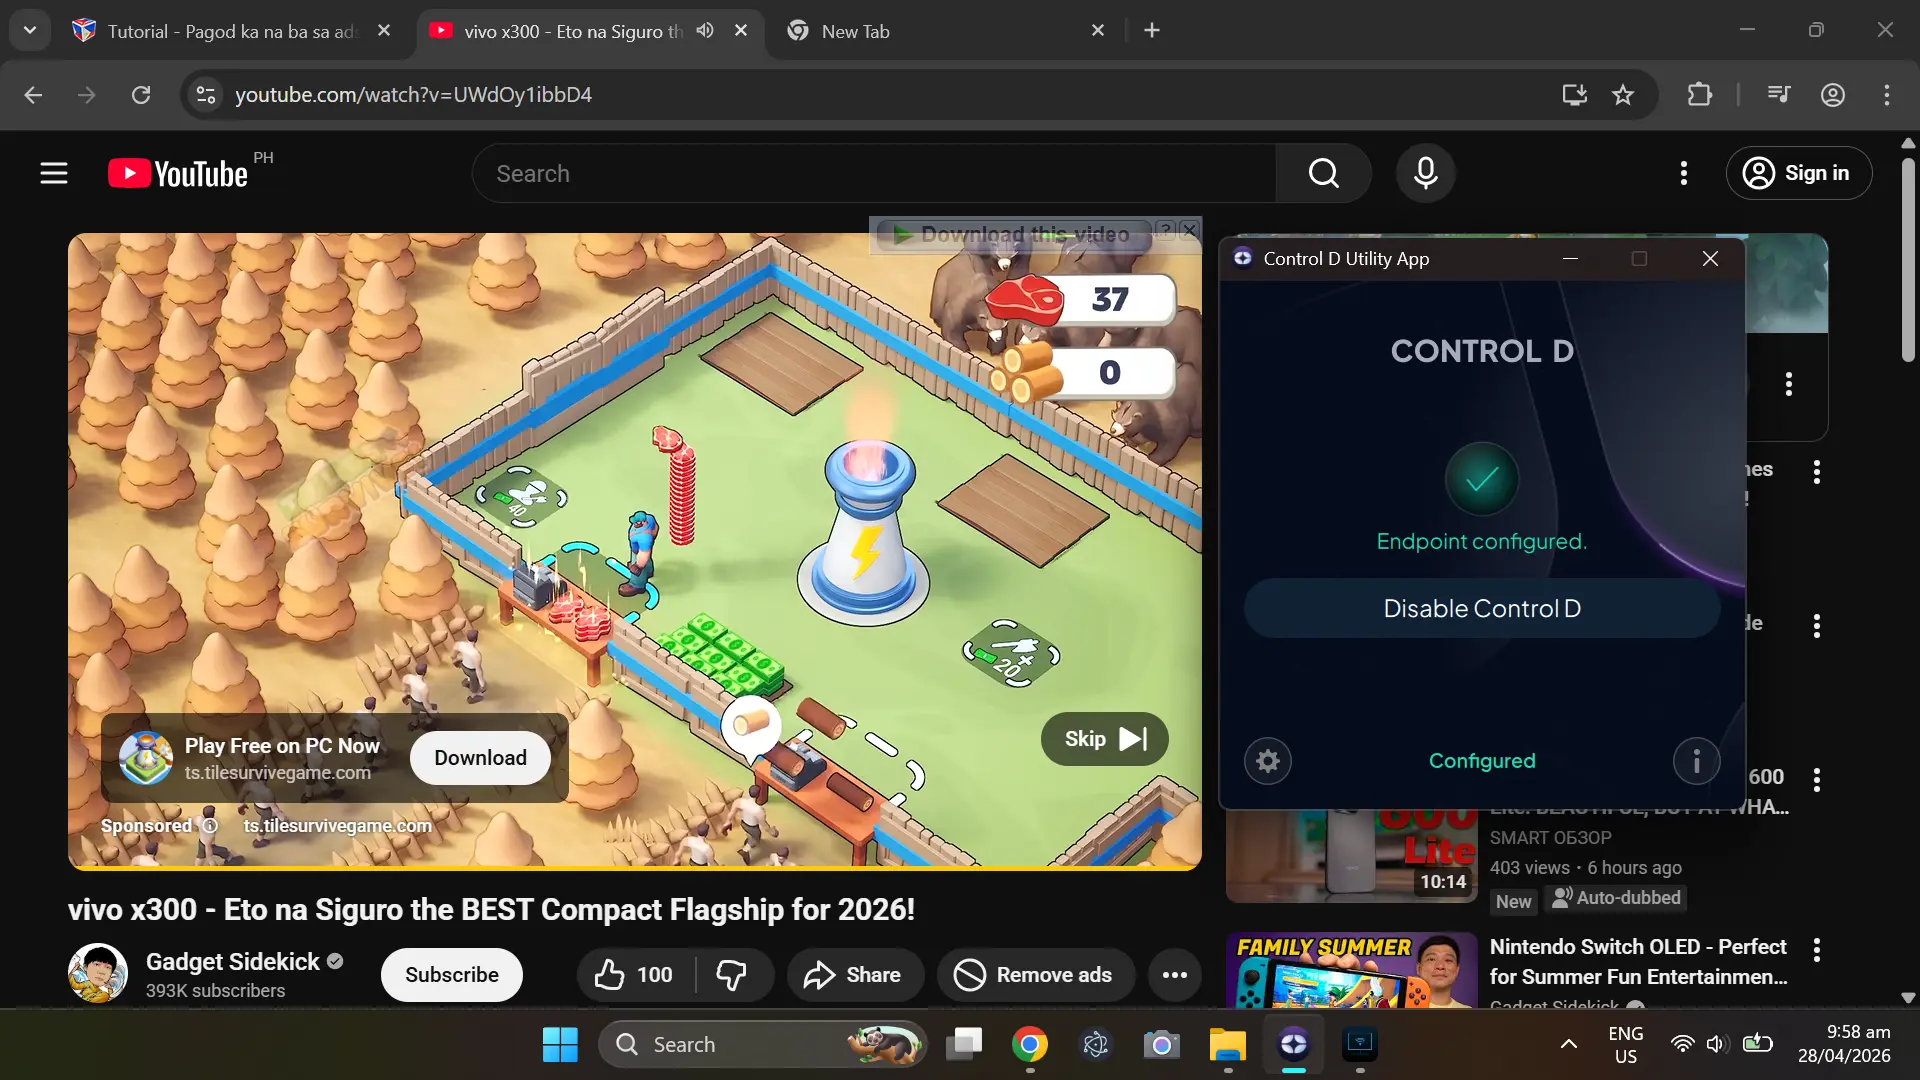Open the Camera app on taskbar
1920x1080 pixels.
[x=1161, y=1045]
